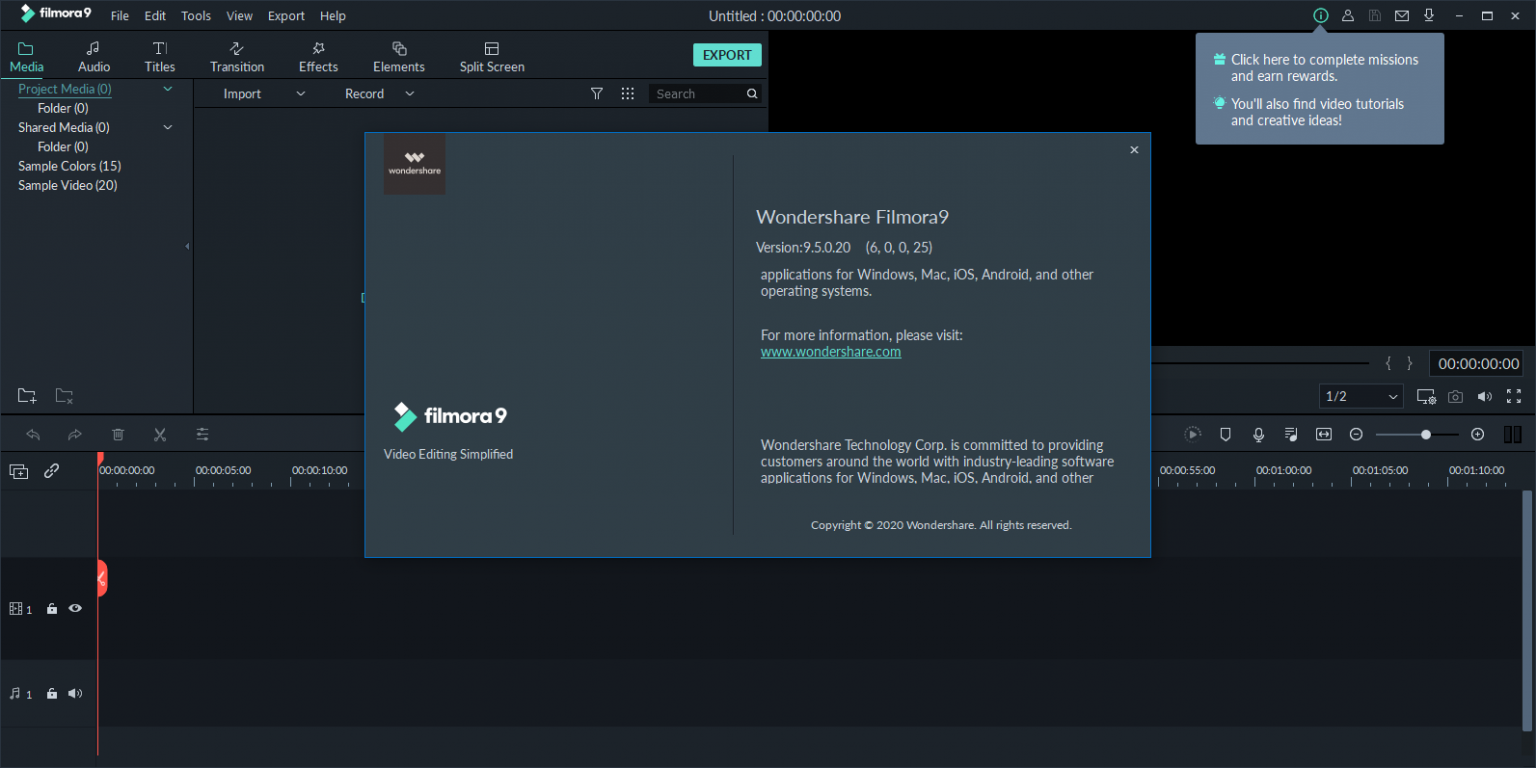1536x768 pixels.
Task: Switch to the Transition tab
Action: coord(237,57)
